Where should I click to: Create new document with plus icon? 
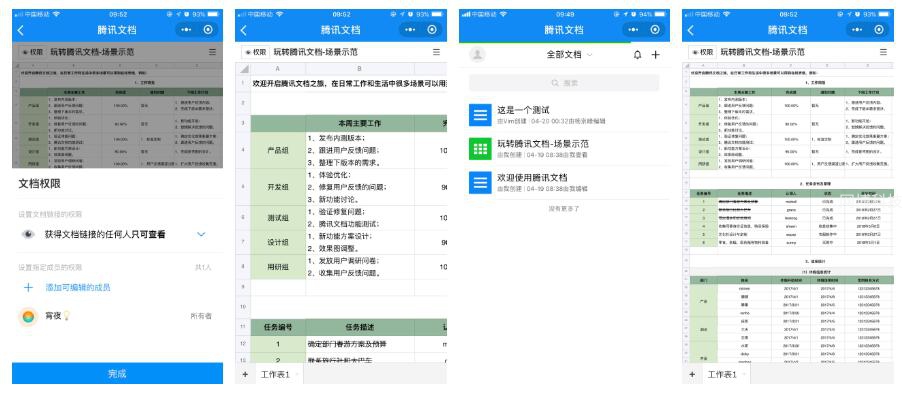655,55
